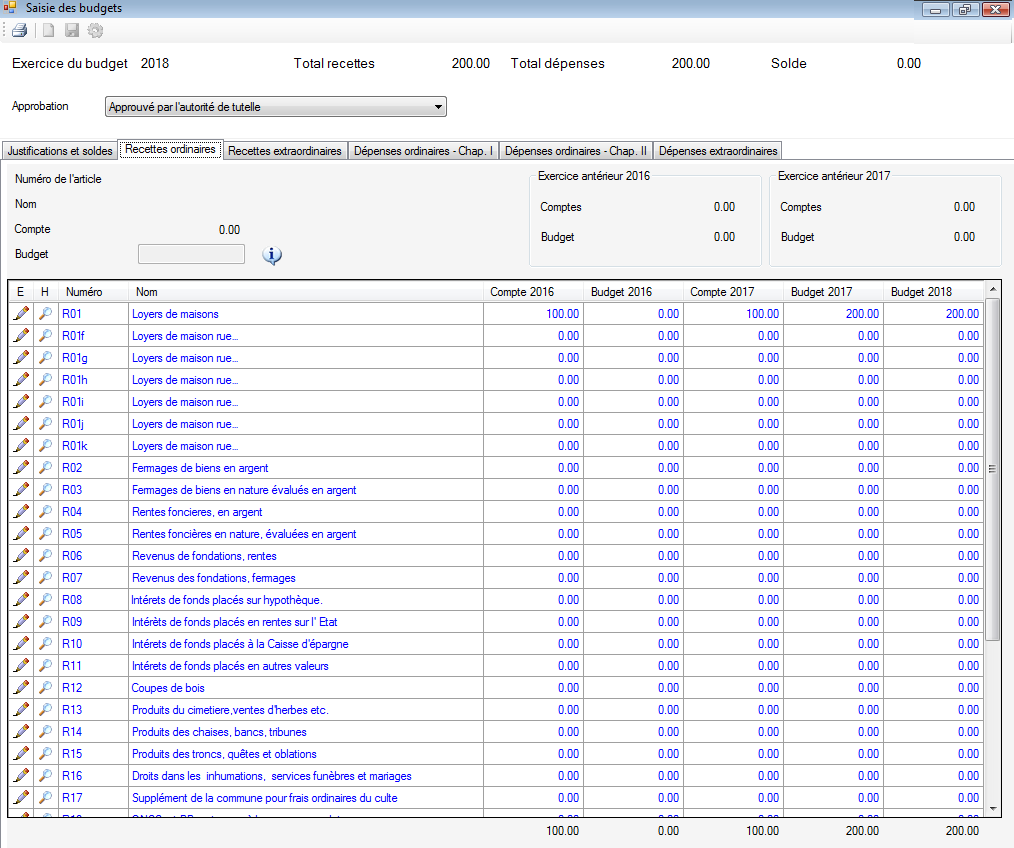This screenshot has width=1014, height=848.
Task: Click the "R17" article number cell
Action: click(x=93, y=798)
